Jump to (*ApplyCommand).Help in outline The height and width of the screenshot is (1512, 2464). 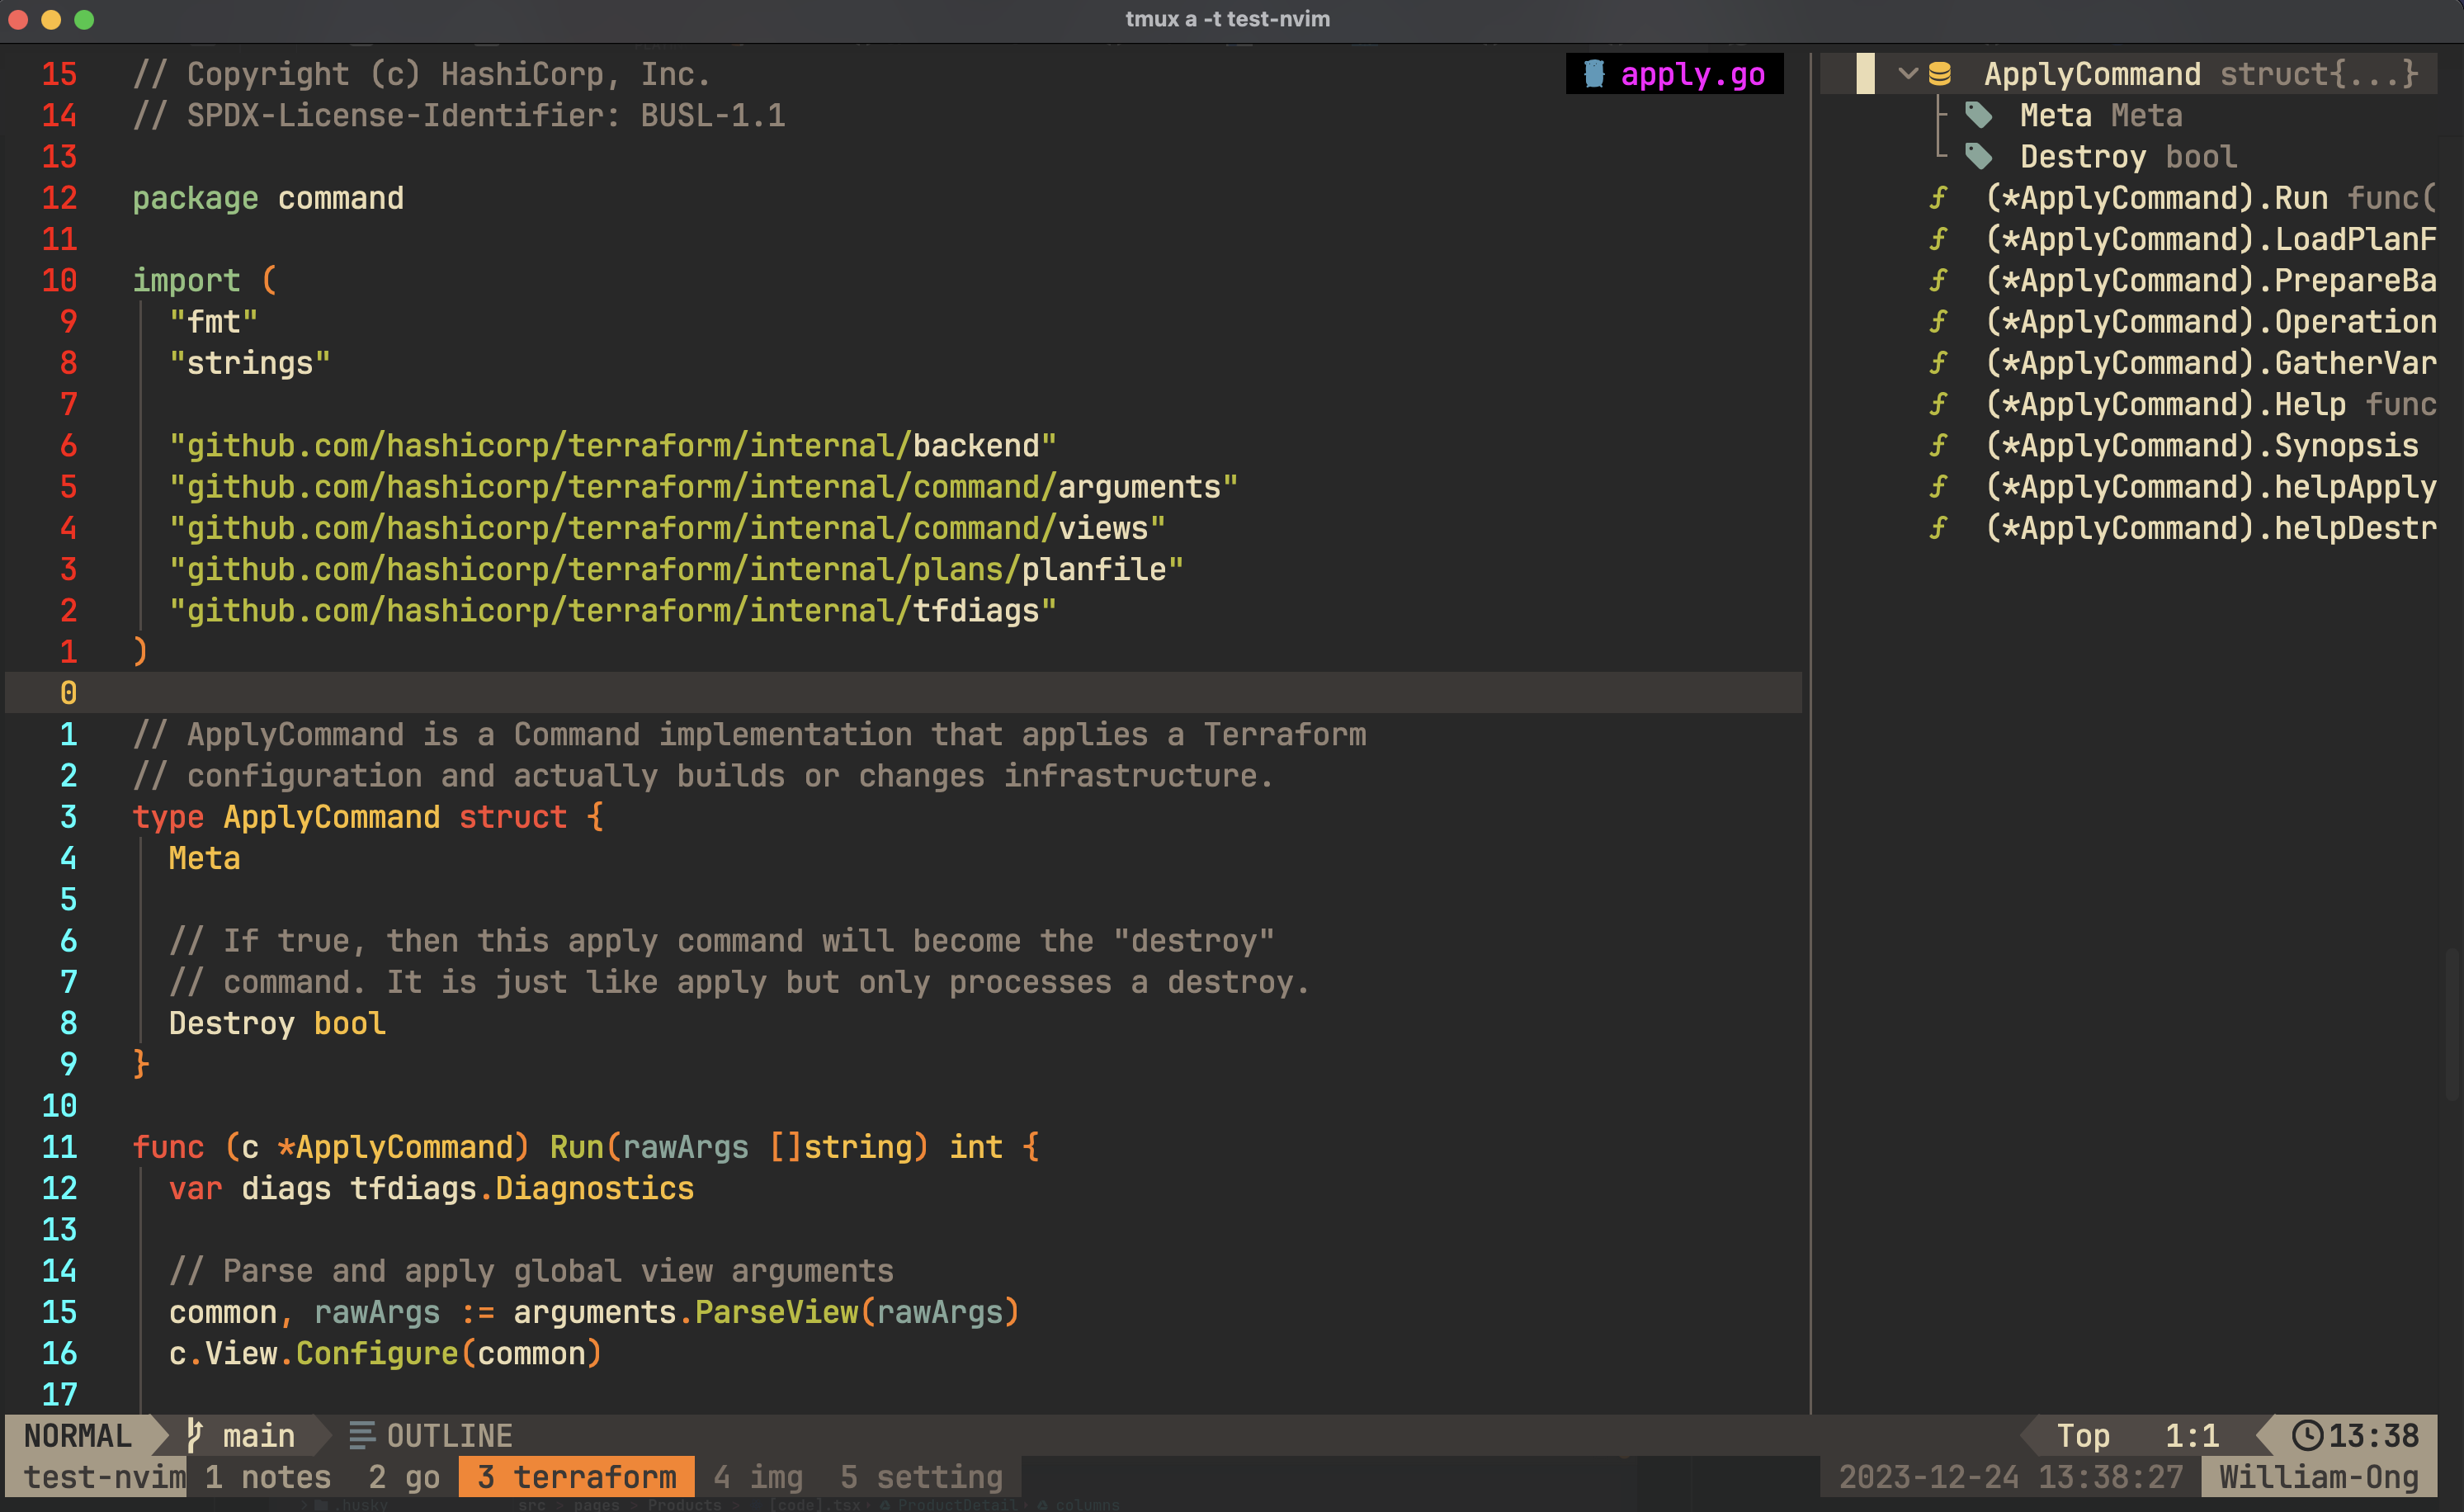(2210, 404)
